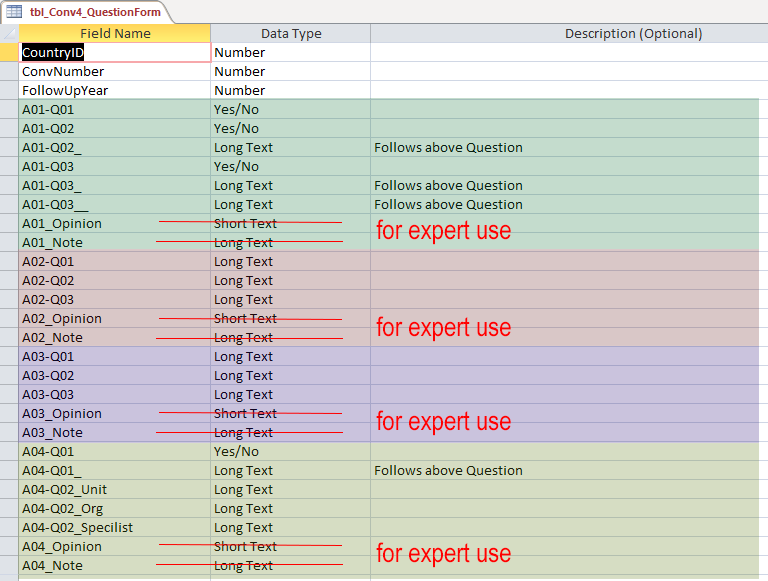Open the Data Type cell for CountryID
The image size is (768, 581).
[x=290, y=52]
